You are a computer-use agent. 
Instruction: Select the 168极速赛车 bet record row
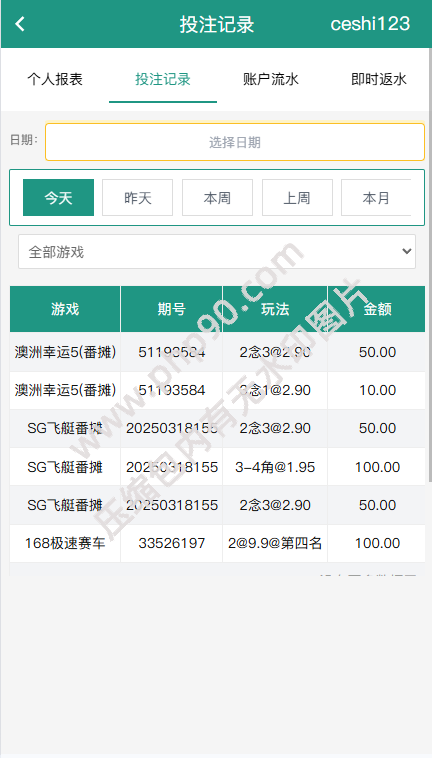[217, 543]
